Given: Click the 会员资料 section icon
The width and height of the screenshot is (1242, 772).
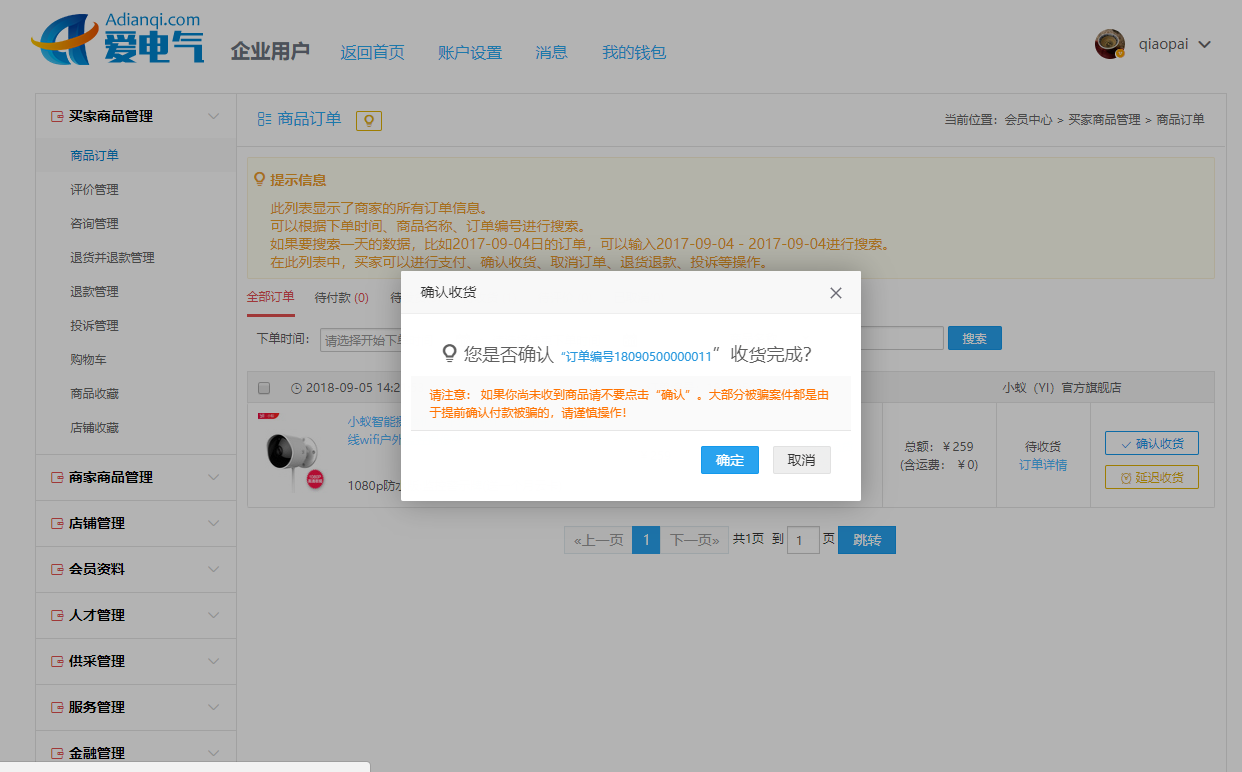Looking at the screenshot, I should 57,570.
